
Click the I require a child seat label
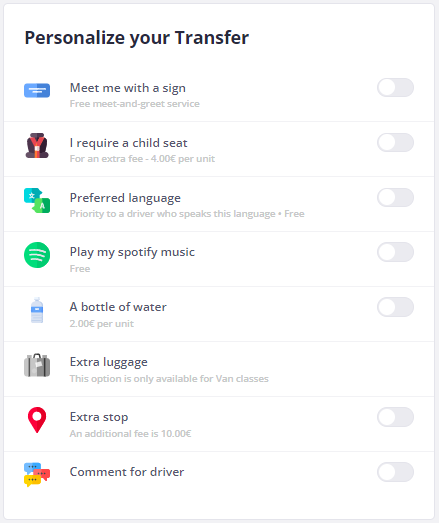[128, 143]
